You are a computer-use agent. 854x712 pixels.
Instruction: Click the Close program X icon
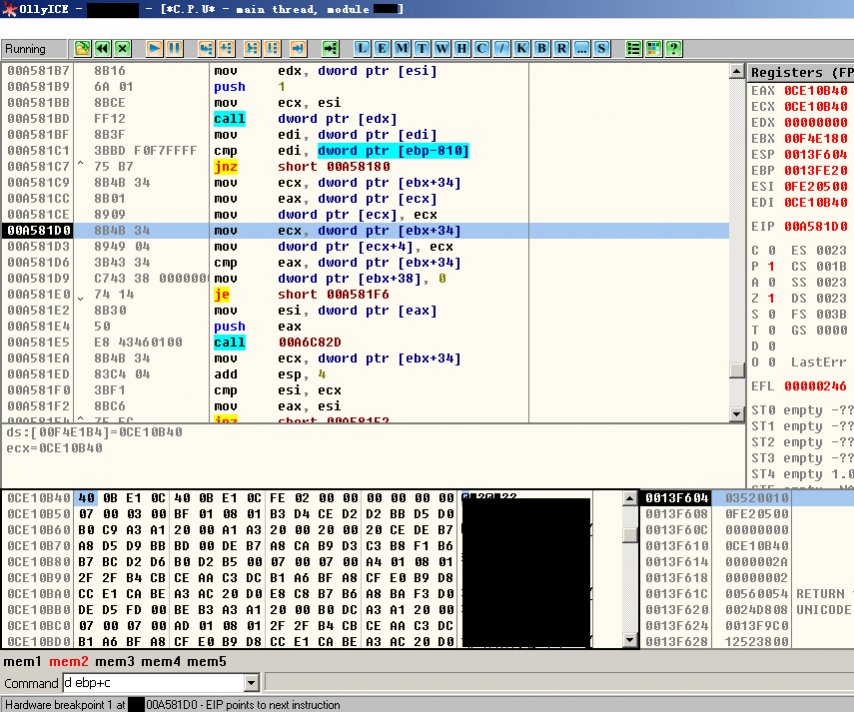pos(123,49)
